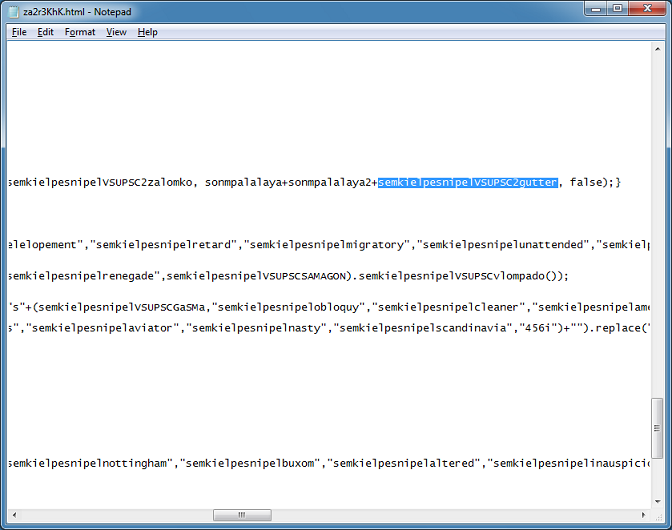
Task: Open the Edit menu
Action: 46,32
